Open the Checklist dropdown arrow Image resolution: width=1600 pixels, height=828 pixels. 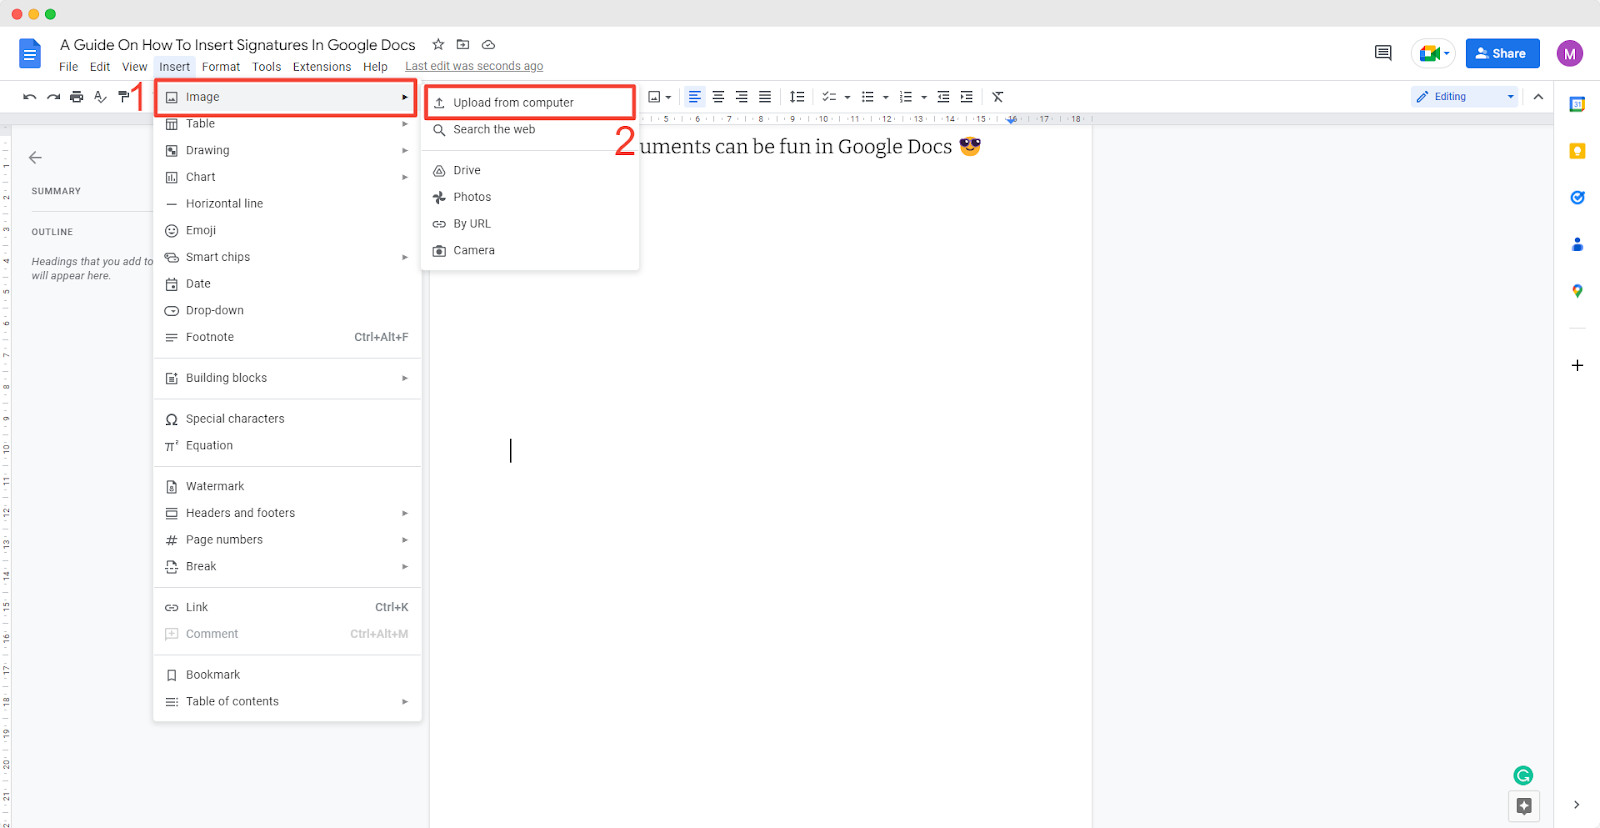coord(848,97)
